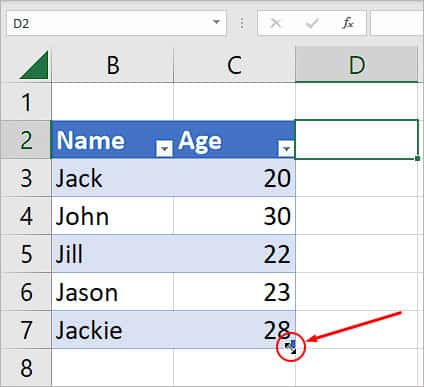The image size is (424, 387).
Task: Select row 4 header
Action: (x=26, y=216)
